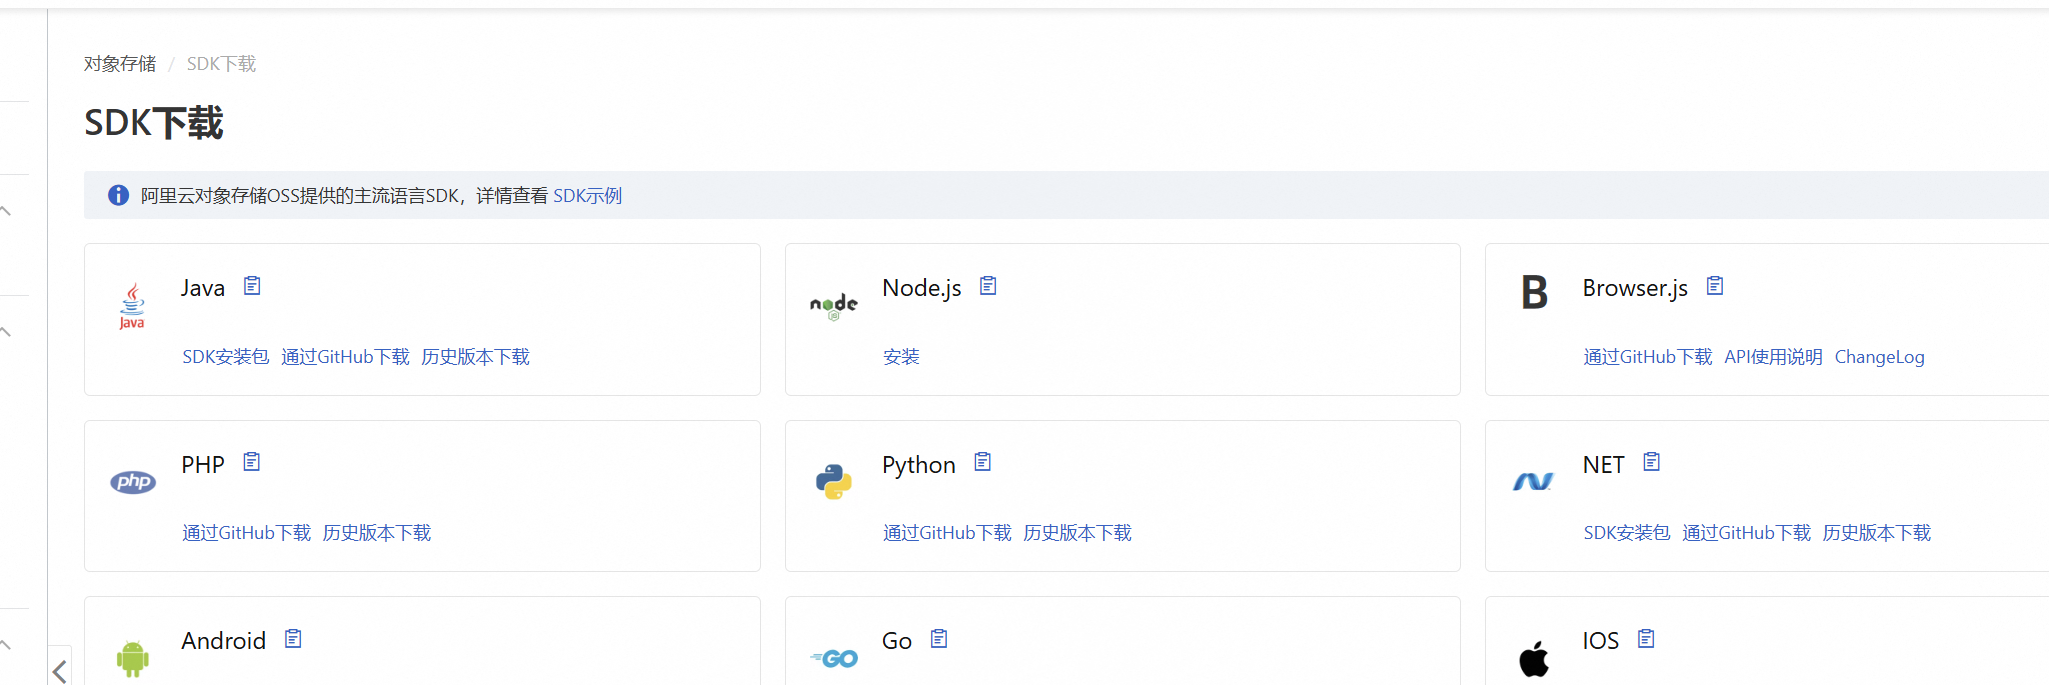The width and height of the screenshot is (2049, 685).
Task: Click the PHP card title
Action: pos(203,465)
